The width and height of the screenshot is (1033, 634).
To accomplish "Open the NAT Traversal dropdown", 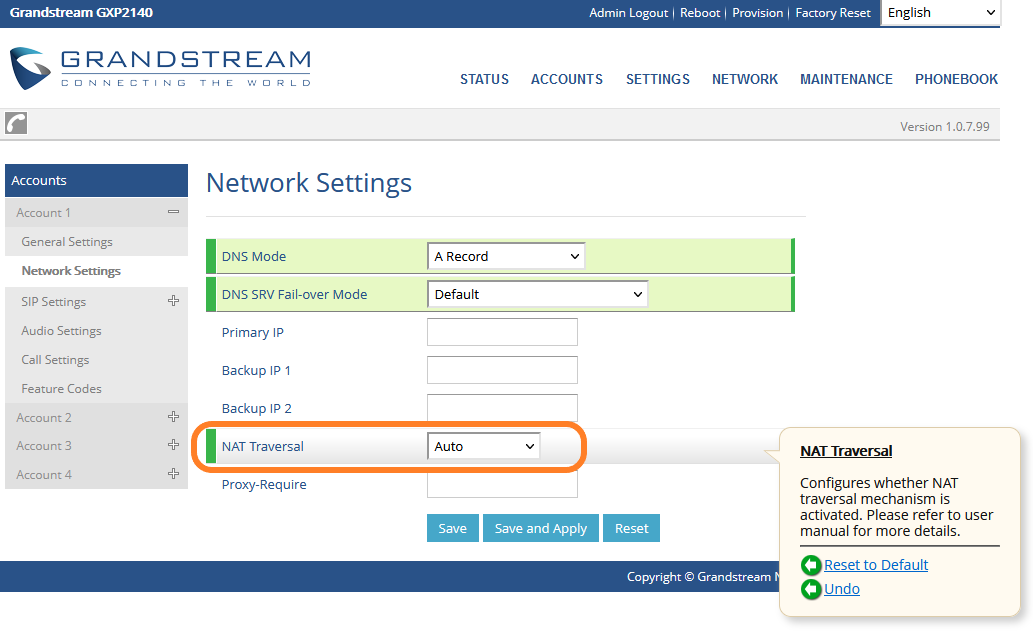I will point(484,446).
